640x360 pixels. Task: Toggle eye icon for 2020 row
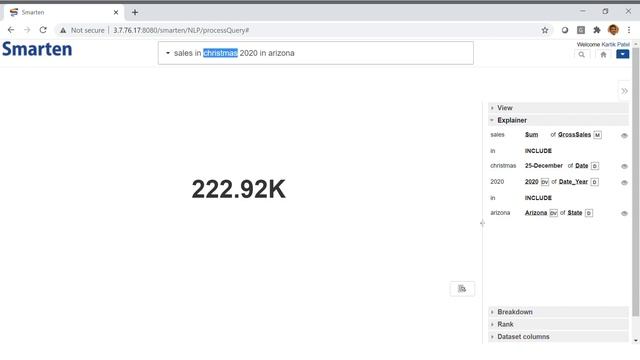624,182
